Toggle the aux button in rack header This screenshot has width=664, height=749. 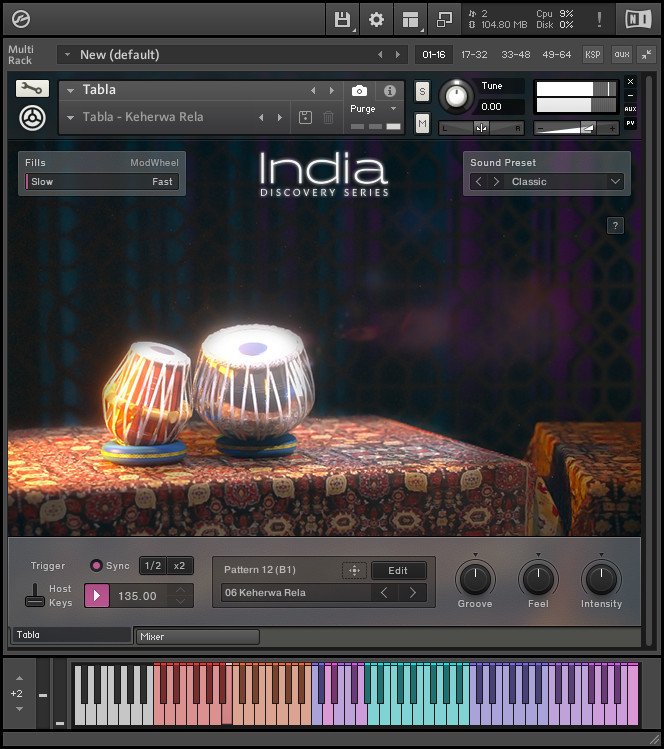click(x=622, y=54)
